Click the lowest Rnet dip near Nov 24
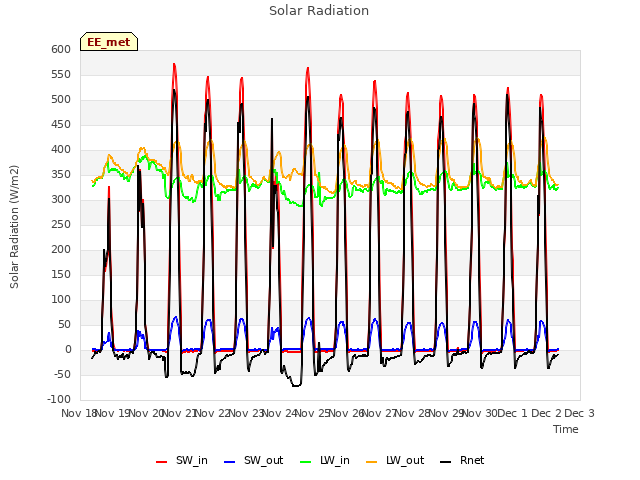 click(296, 385)
